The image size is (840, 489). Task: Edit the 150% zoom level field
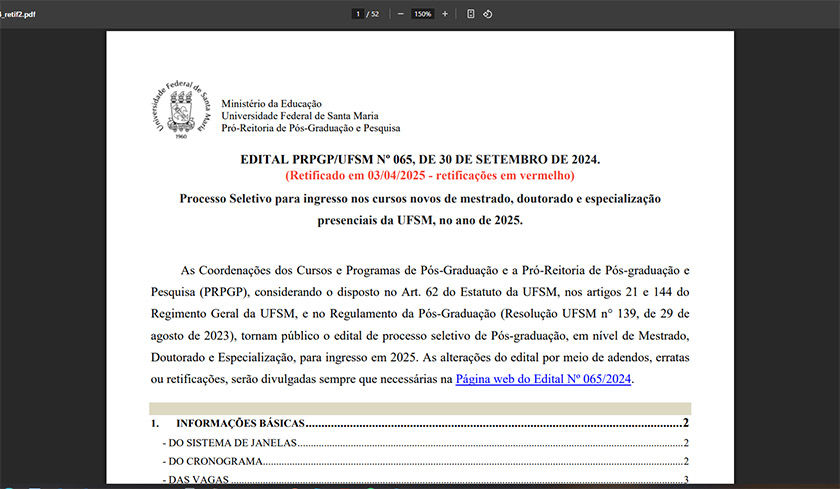(x=422, y=14)
